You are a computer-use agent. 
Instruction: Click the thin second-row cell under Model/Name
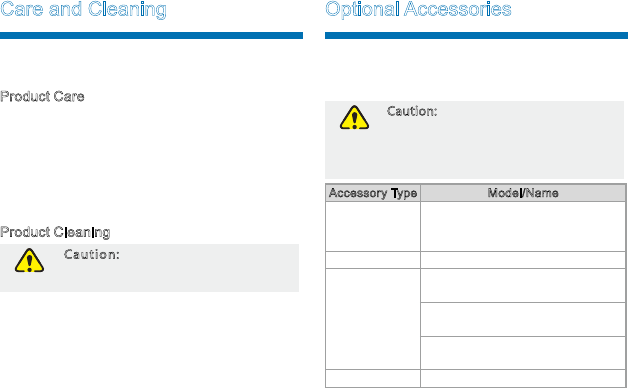click(x=523, y=260)
